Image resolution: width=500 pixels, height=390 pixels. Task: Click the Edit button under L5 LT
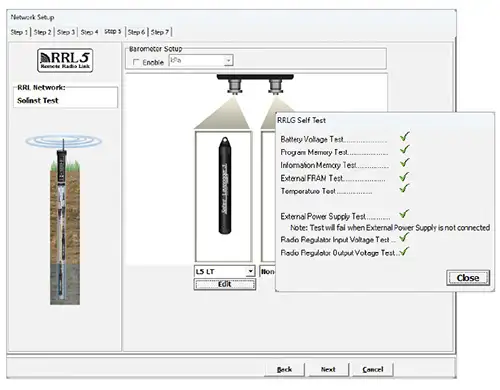tap(225, 284)
